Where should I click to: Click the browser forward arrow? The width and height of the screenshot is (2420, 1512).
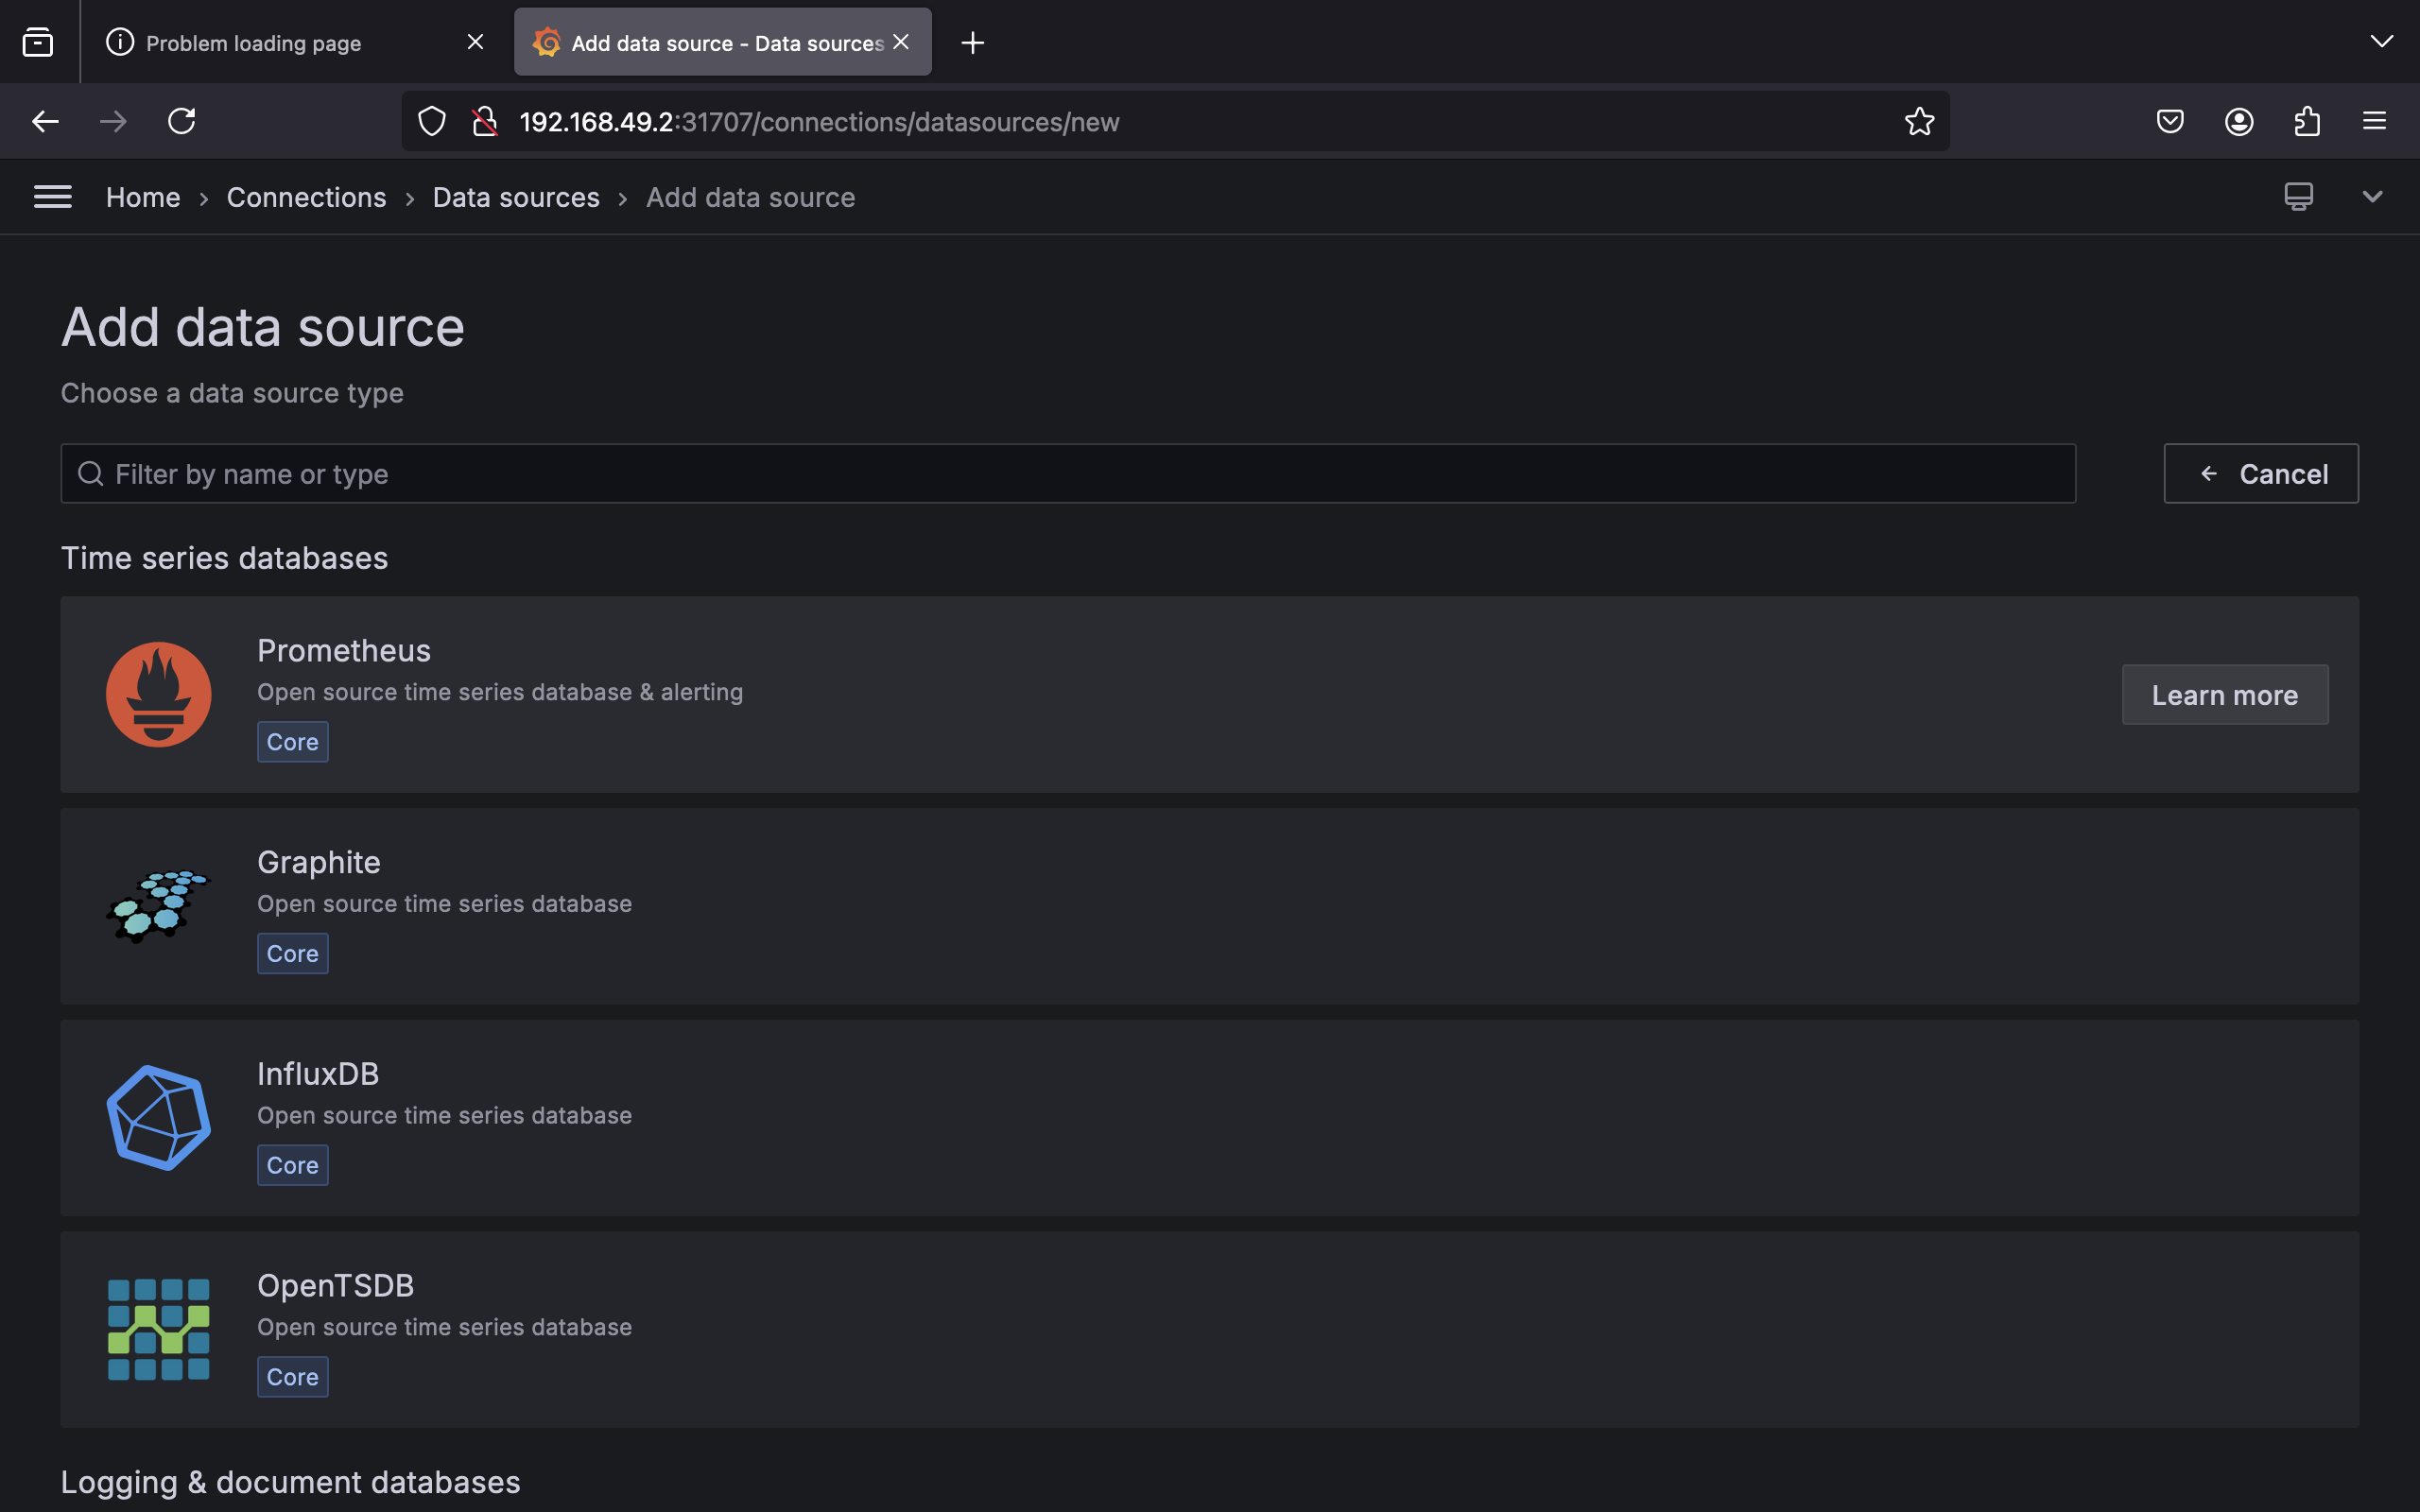click(x=113, y=122)
